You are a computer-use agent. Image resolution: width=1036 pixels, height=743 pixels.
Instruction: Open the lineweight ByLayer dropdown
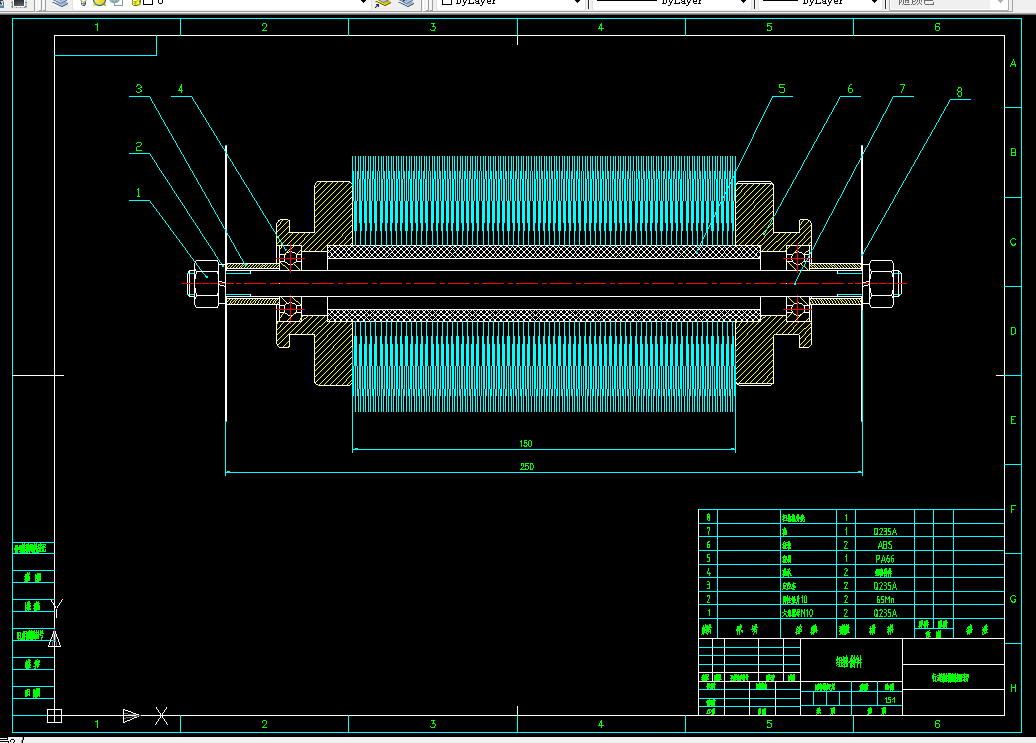click(x=820, y=3)
